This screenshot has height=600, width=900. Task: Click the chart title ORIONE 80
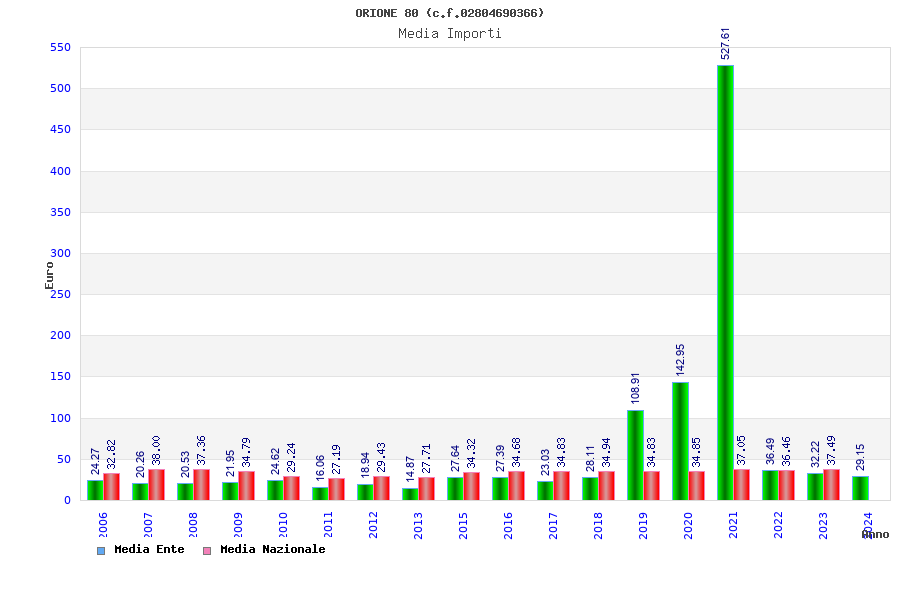click(449, 13)
